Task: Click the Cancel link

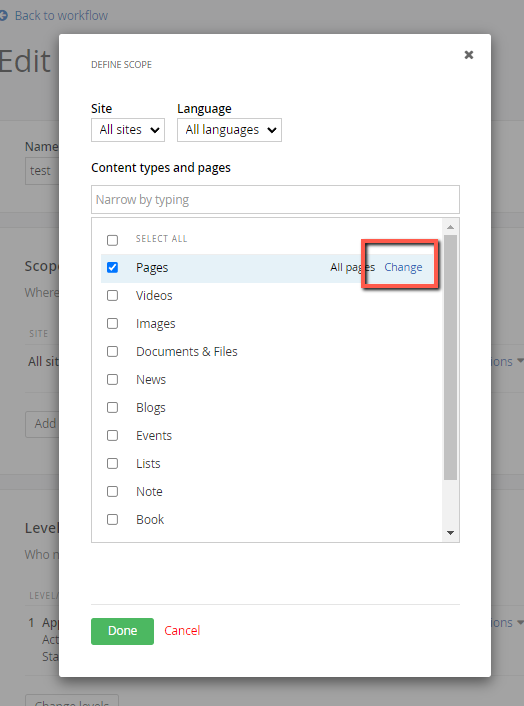Action: [x=182, y=631]
